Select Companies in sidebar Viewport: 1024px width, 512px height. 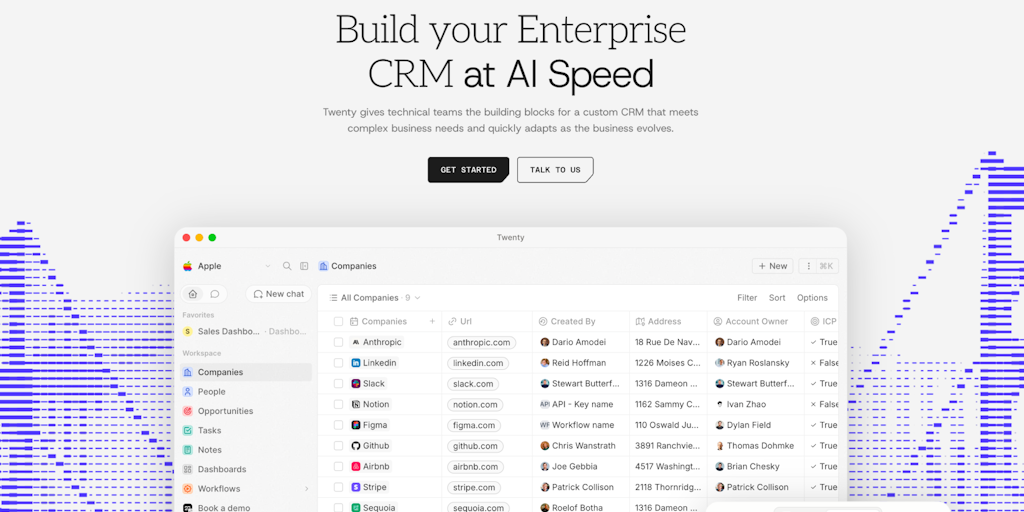pos(246,372)
